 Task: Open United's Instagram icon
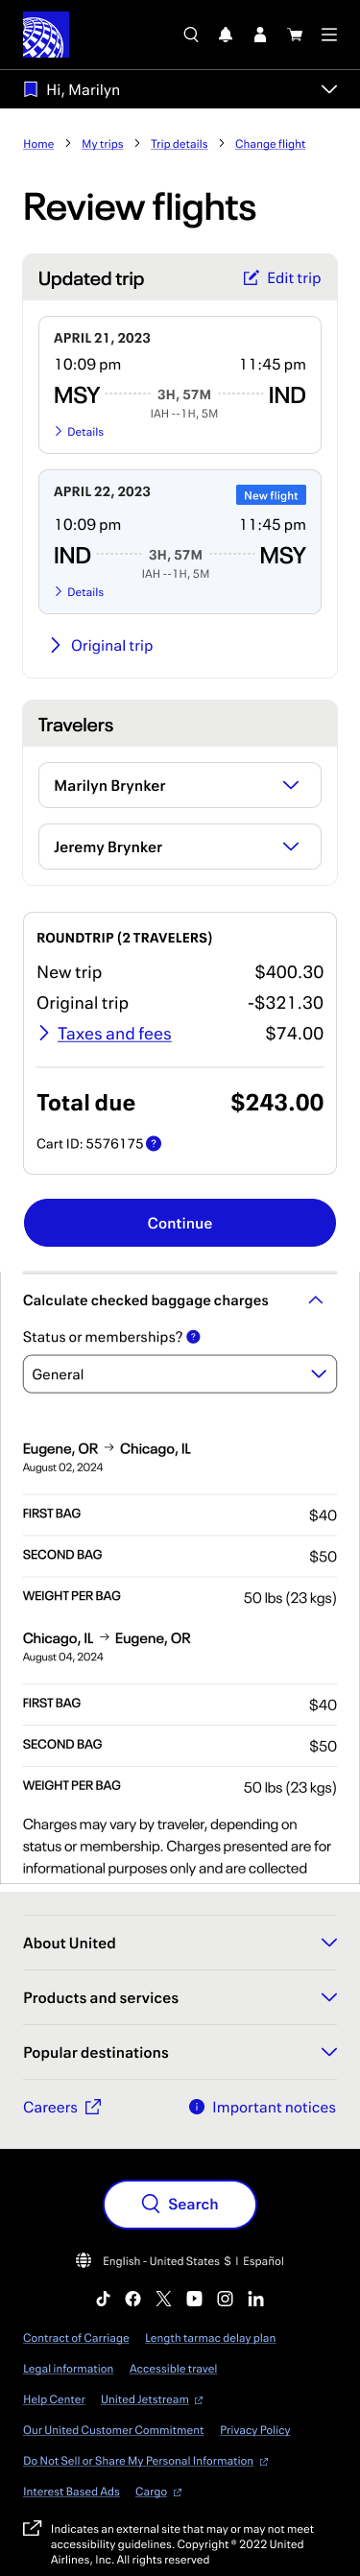coord(225,2299)
